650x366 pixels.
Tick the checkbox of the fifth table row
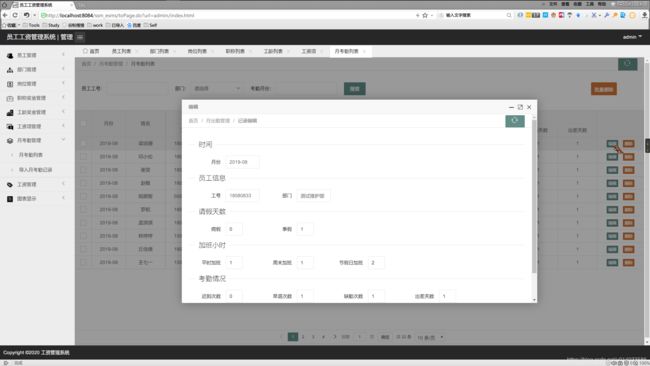84,196
